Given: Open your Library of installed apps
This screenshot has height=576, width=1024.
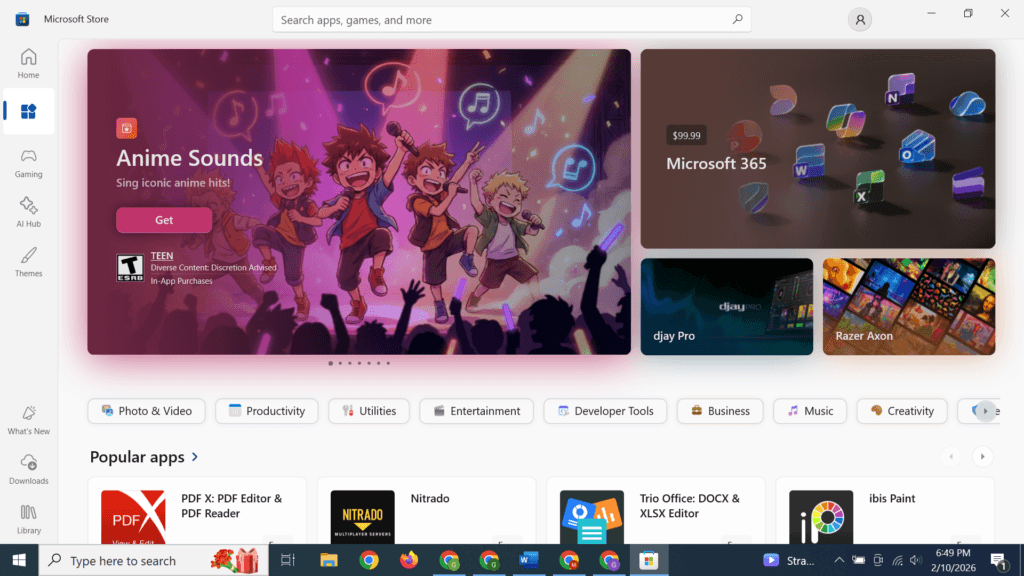Looking at the screenshot, I should tap(28, 518).
